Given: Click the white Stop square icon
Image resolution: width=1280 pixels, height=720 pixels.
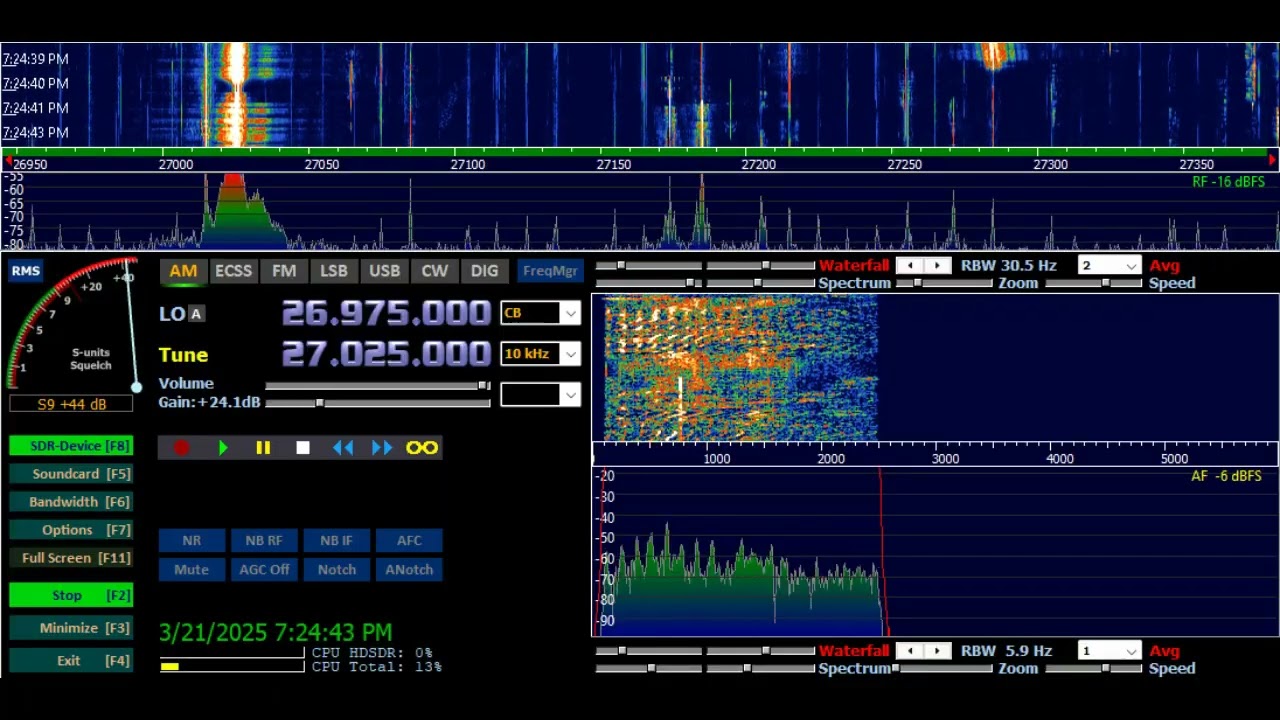Looking at the screenshot, I should 303,448.
